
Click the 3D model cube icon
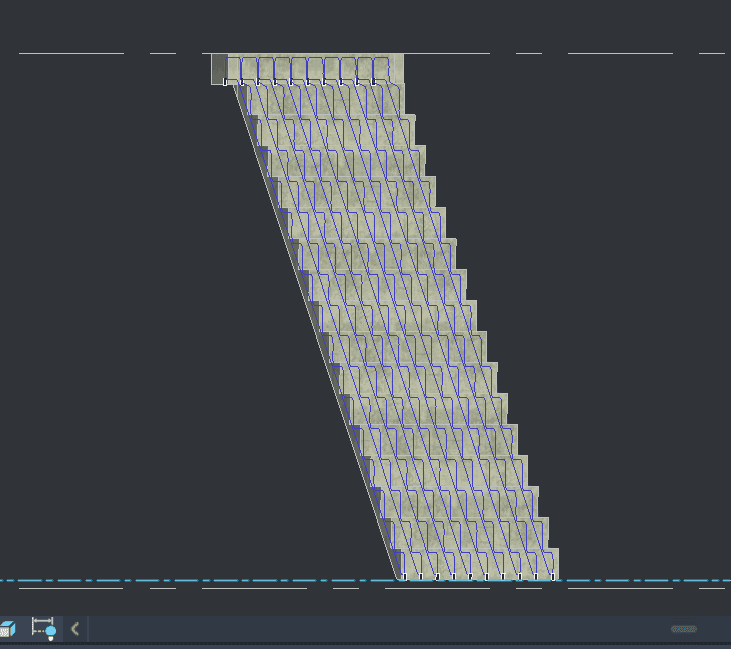coord(7,629)
